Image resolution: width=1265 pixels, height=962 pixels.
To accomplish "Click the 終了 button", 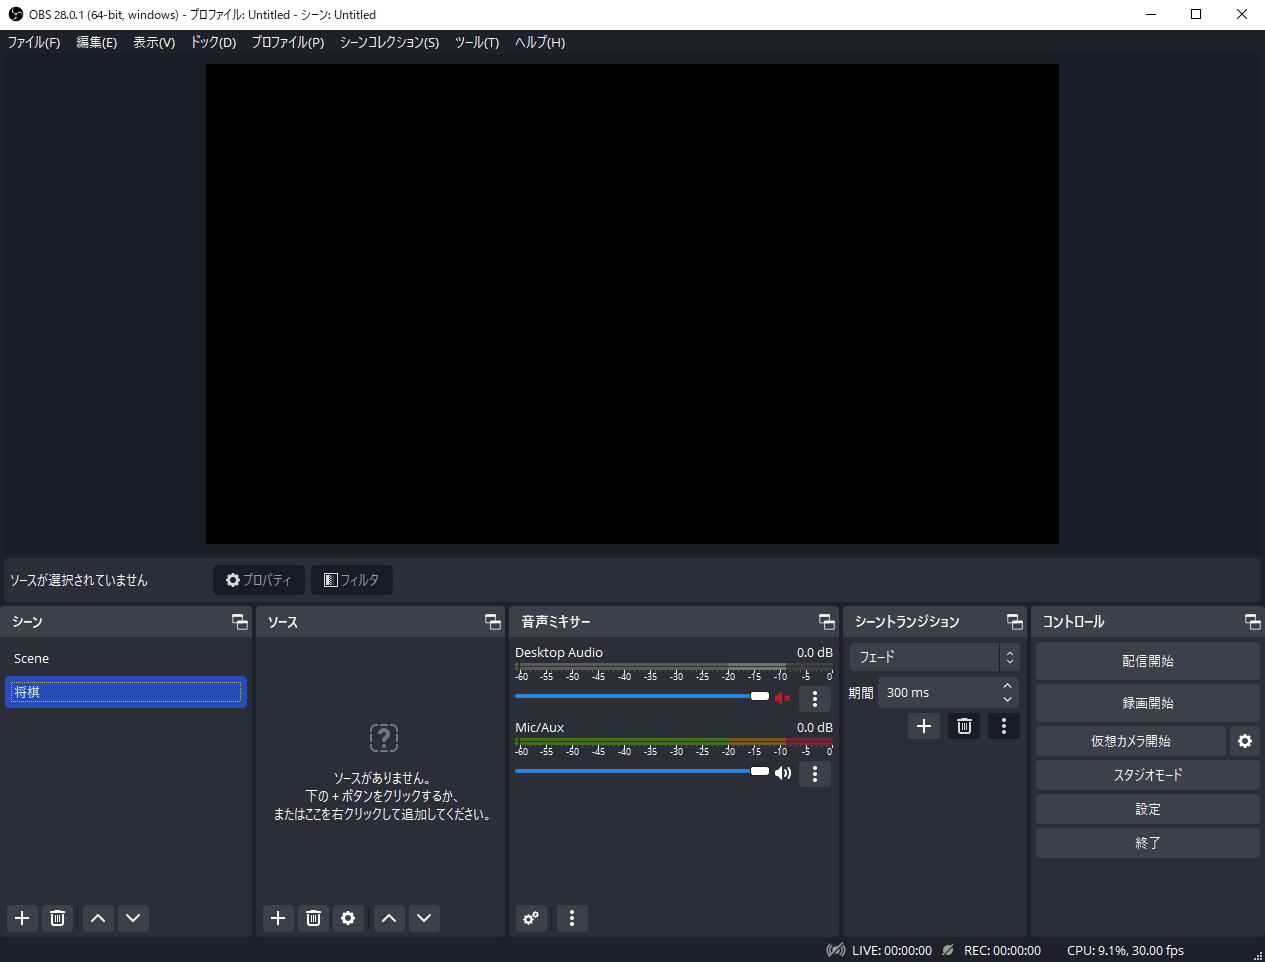I will (1147, 843).
